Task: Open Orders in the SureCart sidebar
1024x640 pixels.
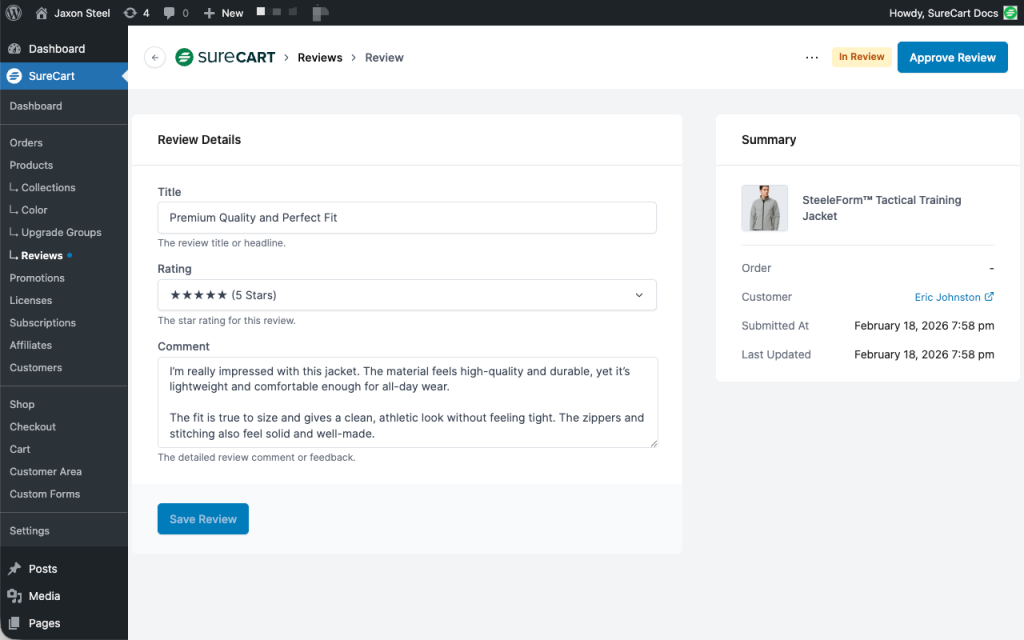Action: pyautogui.click(x=26, y=143)
